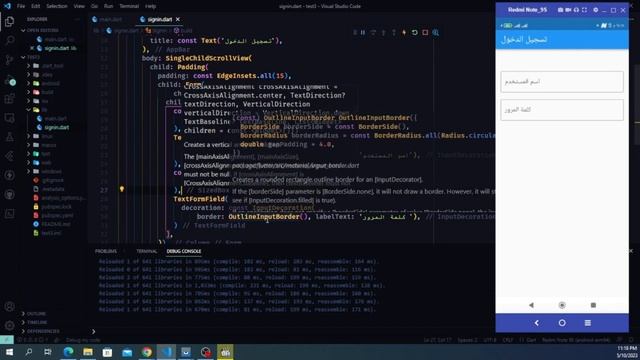The image size is (640, 360).
Task: Open signin.dart under lib folder
Action: pyautogui.click(x=57, y=127)
